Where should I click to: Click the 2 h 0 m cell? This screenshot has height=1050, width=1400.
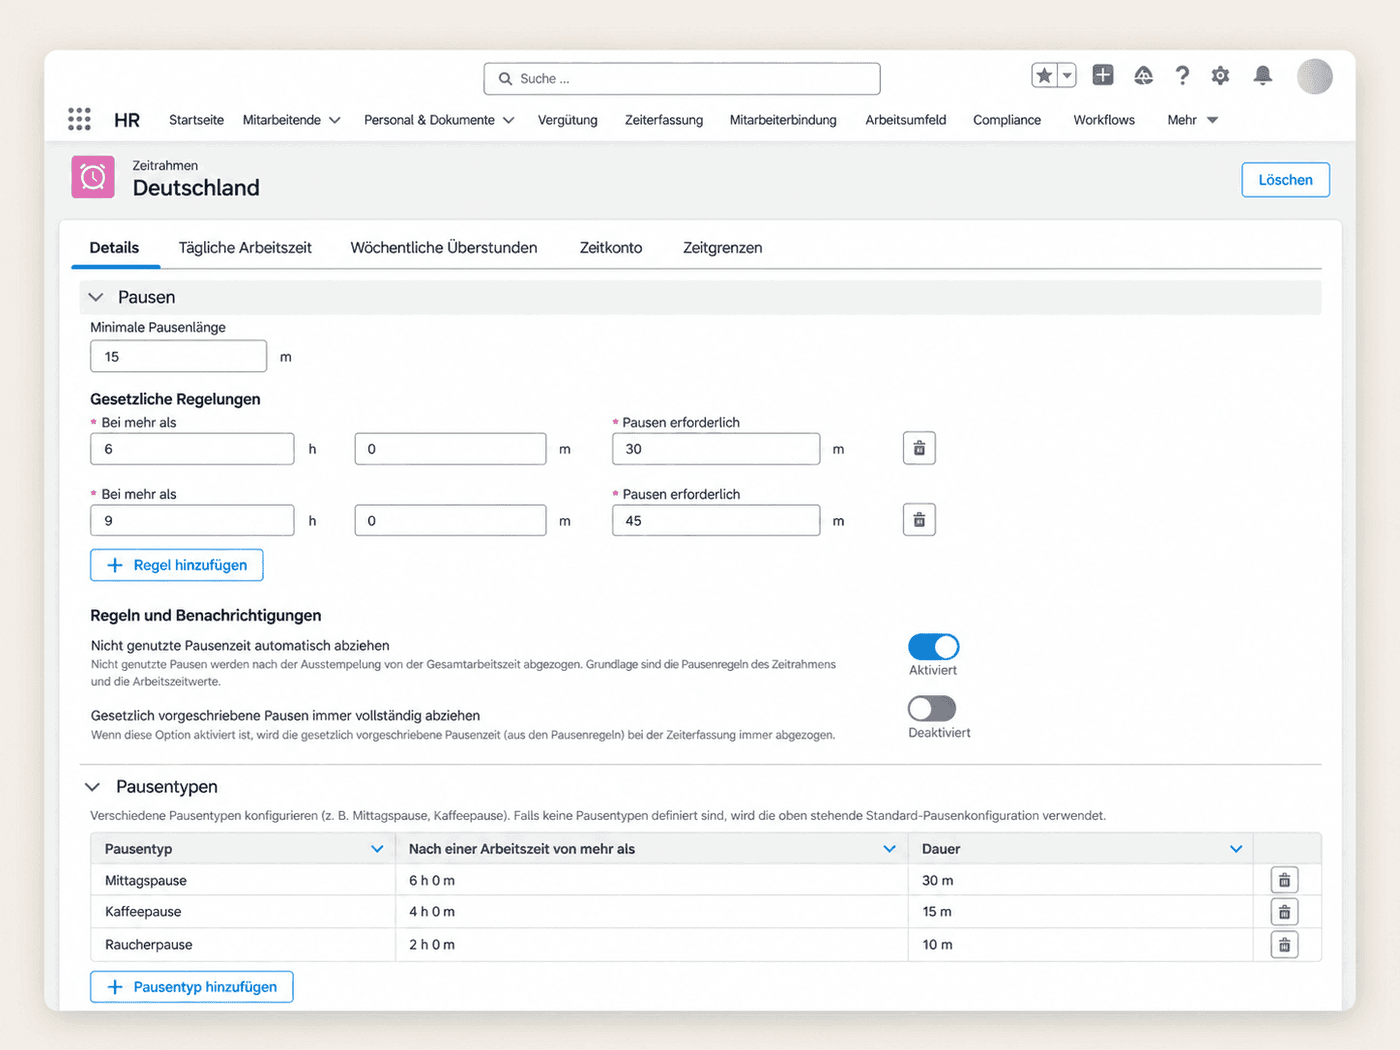pos(651,945)
